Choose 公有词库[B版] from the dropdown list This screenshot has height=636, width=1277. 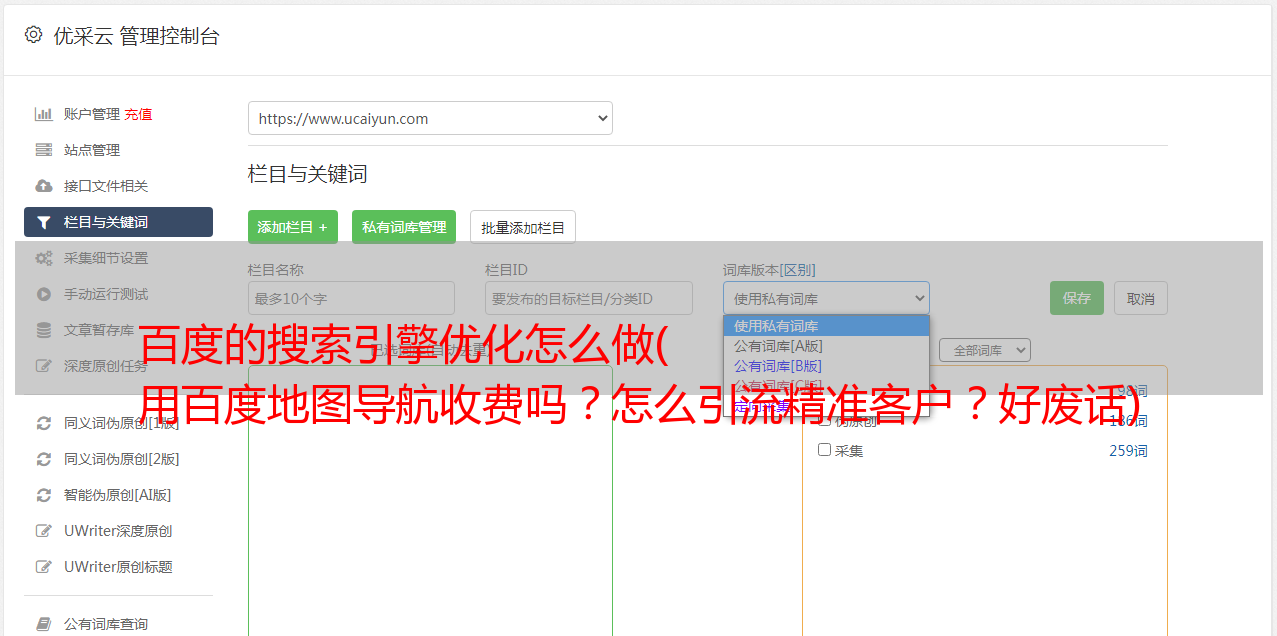826,366
